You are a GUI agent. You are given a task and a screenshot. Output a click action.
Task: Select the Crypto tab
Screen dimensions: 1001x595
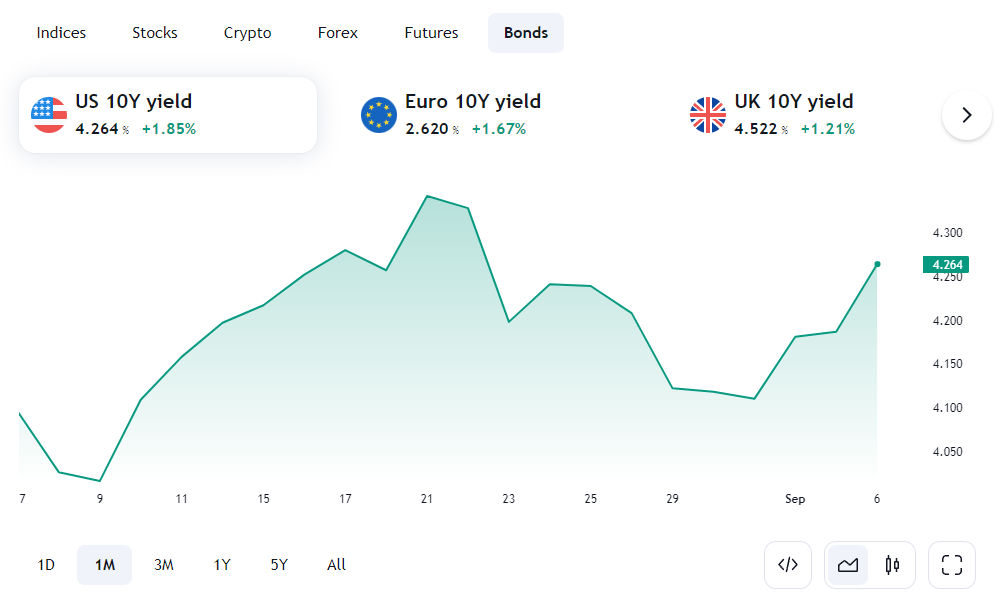tap(248, 33)
